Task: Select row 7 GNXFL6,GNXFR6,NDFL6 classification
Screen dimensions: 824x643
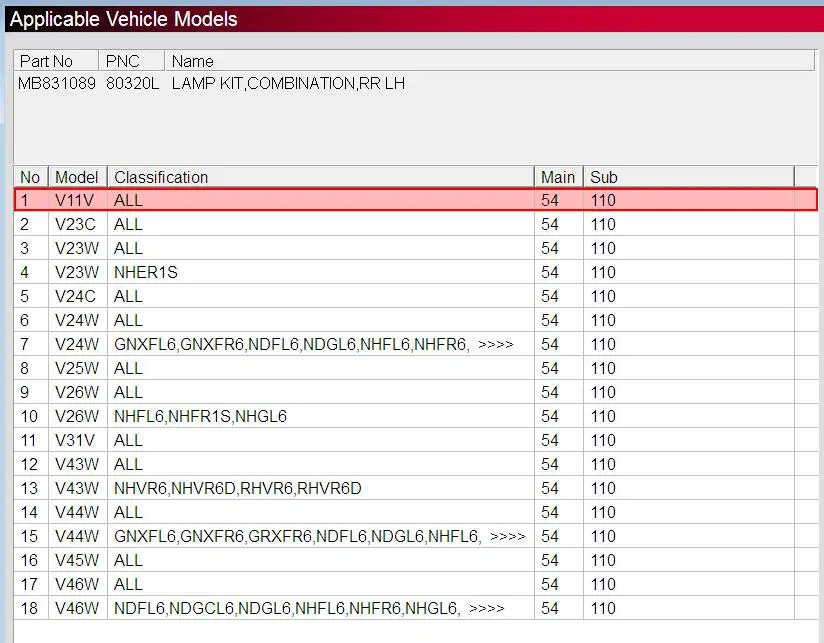Action: 292,345
